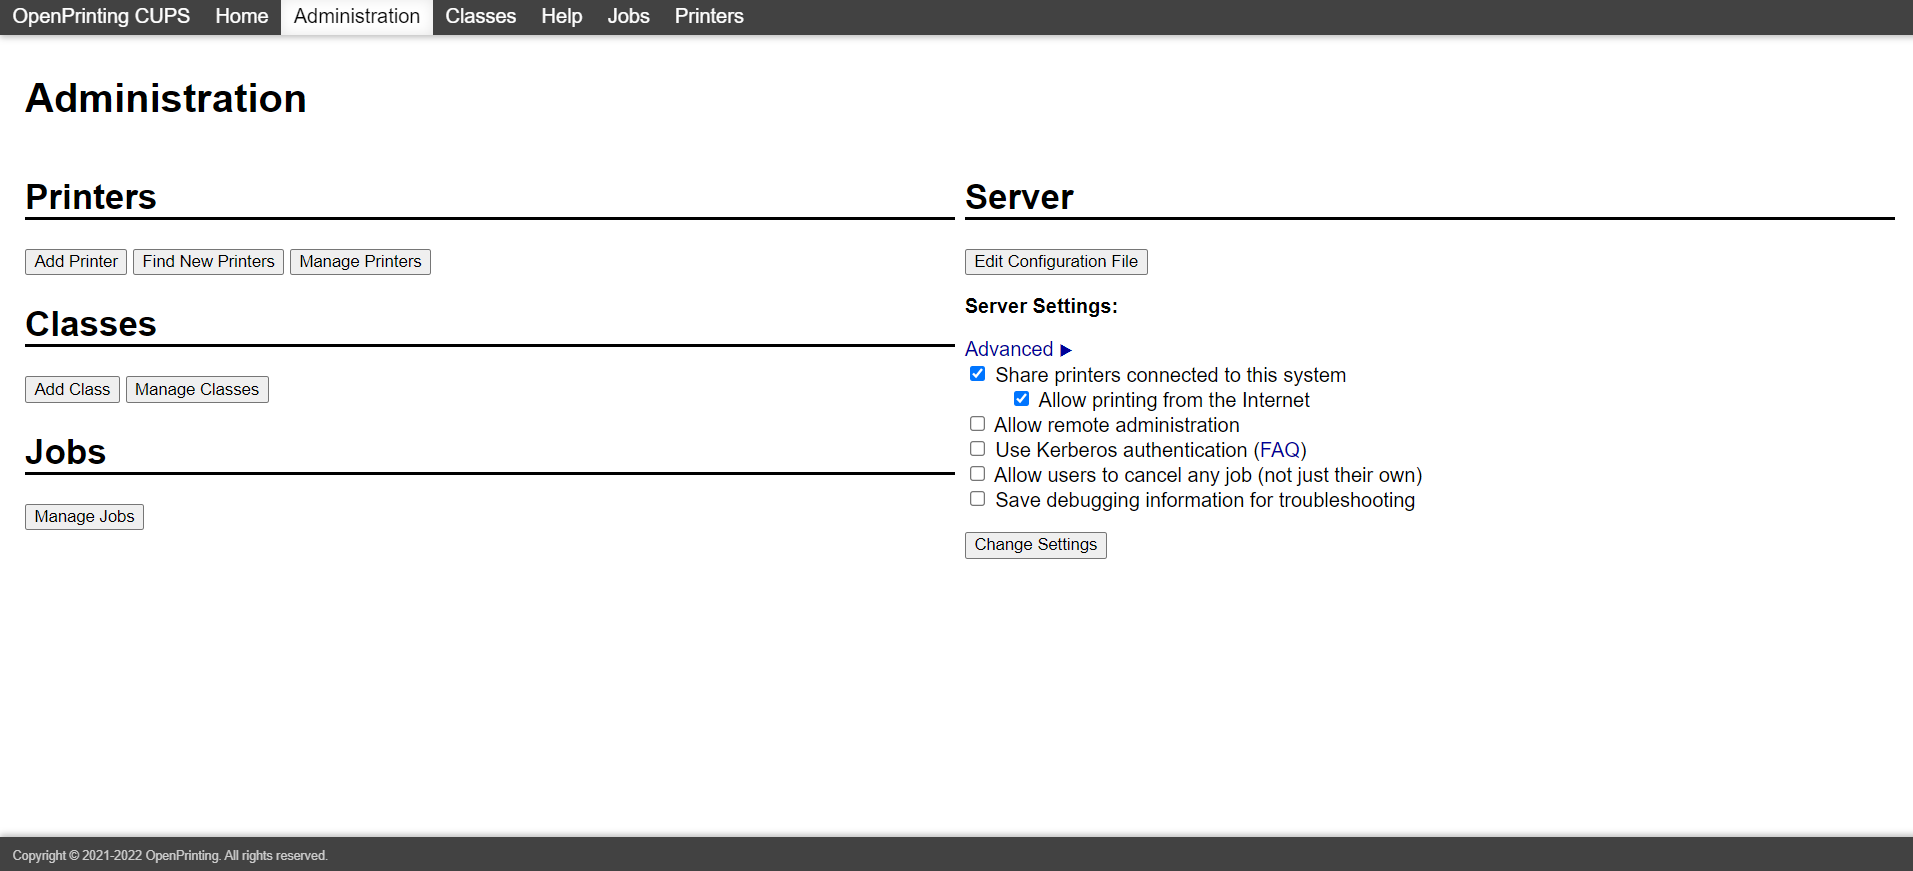The height and width of the screenshot is (871, 1913).
Task: Go to the Home tab
Action: (x=242, y=16)
